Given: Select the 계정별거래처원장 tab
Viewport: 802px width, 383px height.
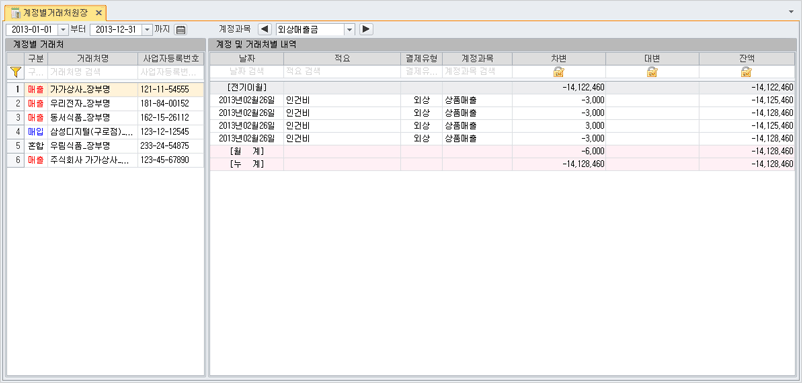Looking at the screenshot, I should 55,12.
